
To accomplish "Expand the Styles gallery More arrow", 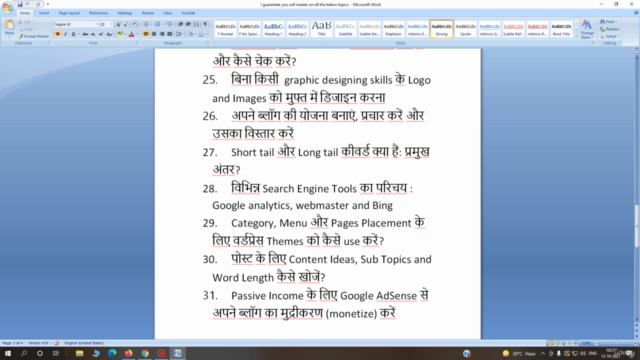I will click(576, 36).
